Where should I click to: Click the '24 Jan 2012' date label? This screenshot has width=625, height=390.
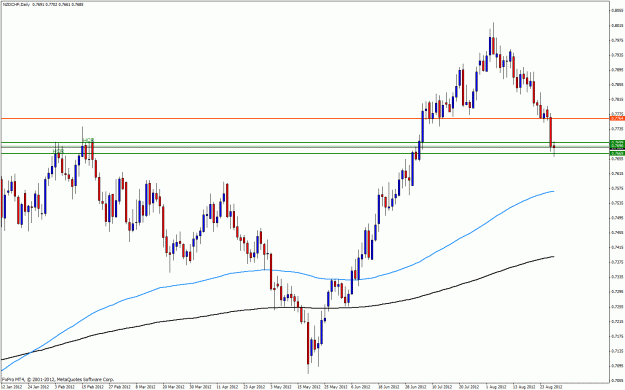pos(38,387)
